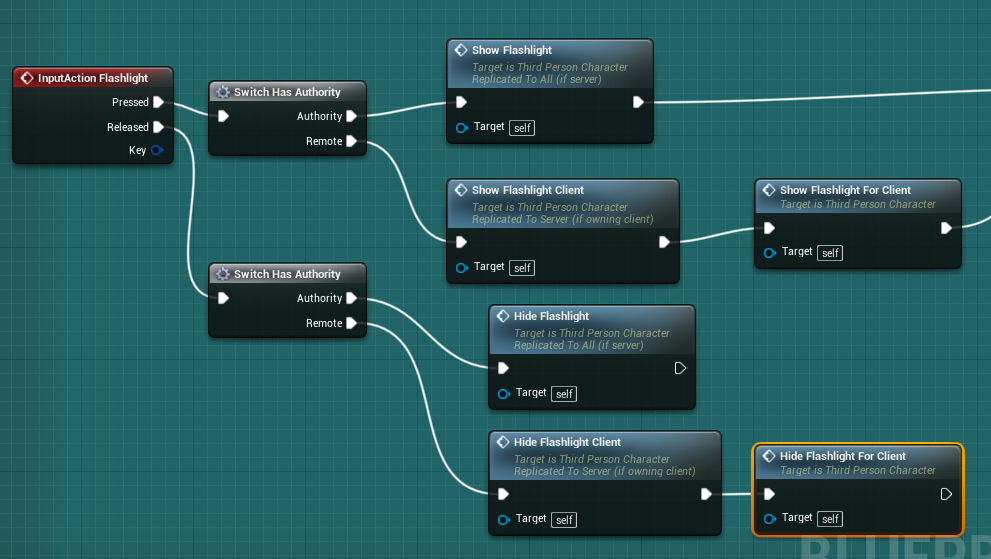Select the highlighted Hide Flashlight For Client header
The image size is (991, 559).
pos(858,462)
